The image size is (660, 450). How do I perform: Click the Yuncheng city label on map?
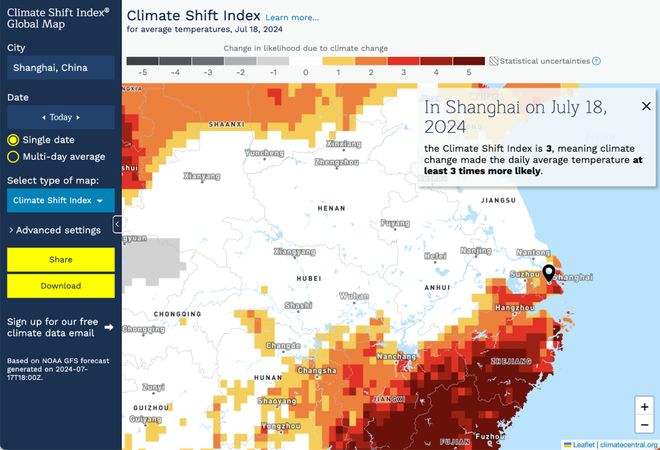(x=264, y=153)
